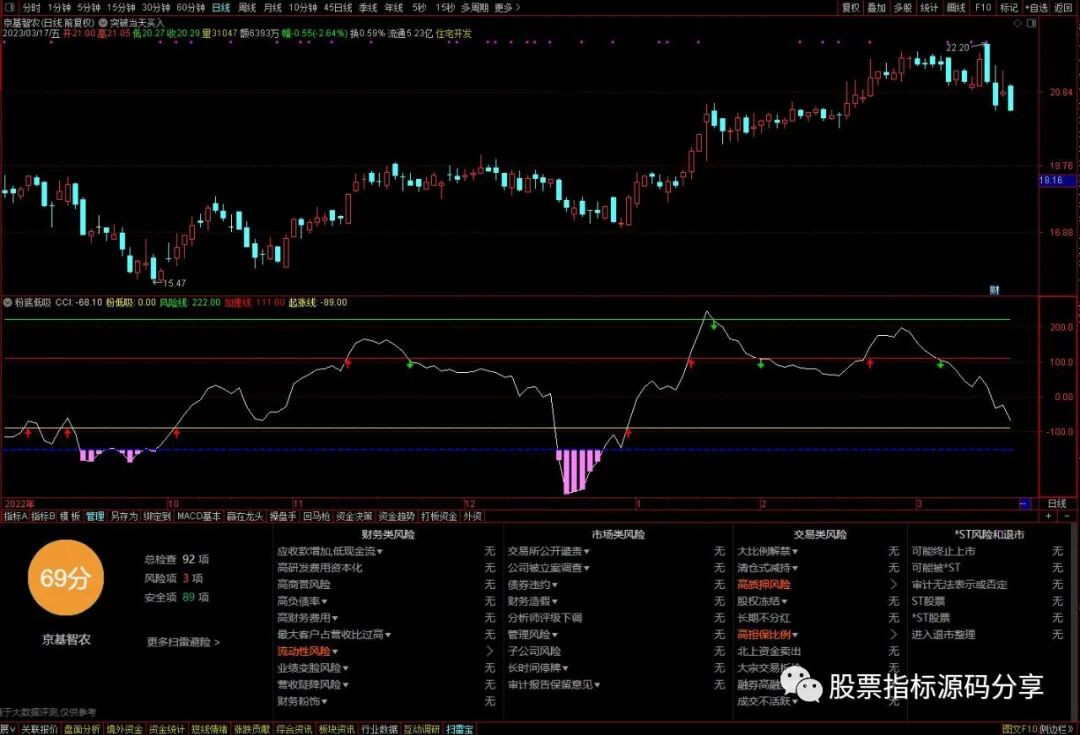Select the 60分钟 timeframe
The width and height of the screenshot is (1080, 735).
[191, 8]
